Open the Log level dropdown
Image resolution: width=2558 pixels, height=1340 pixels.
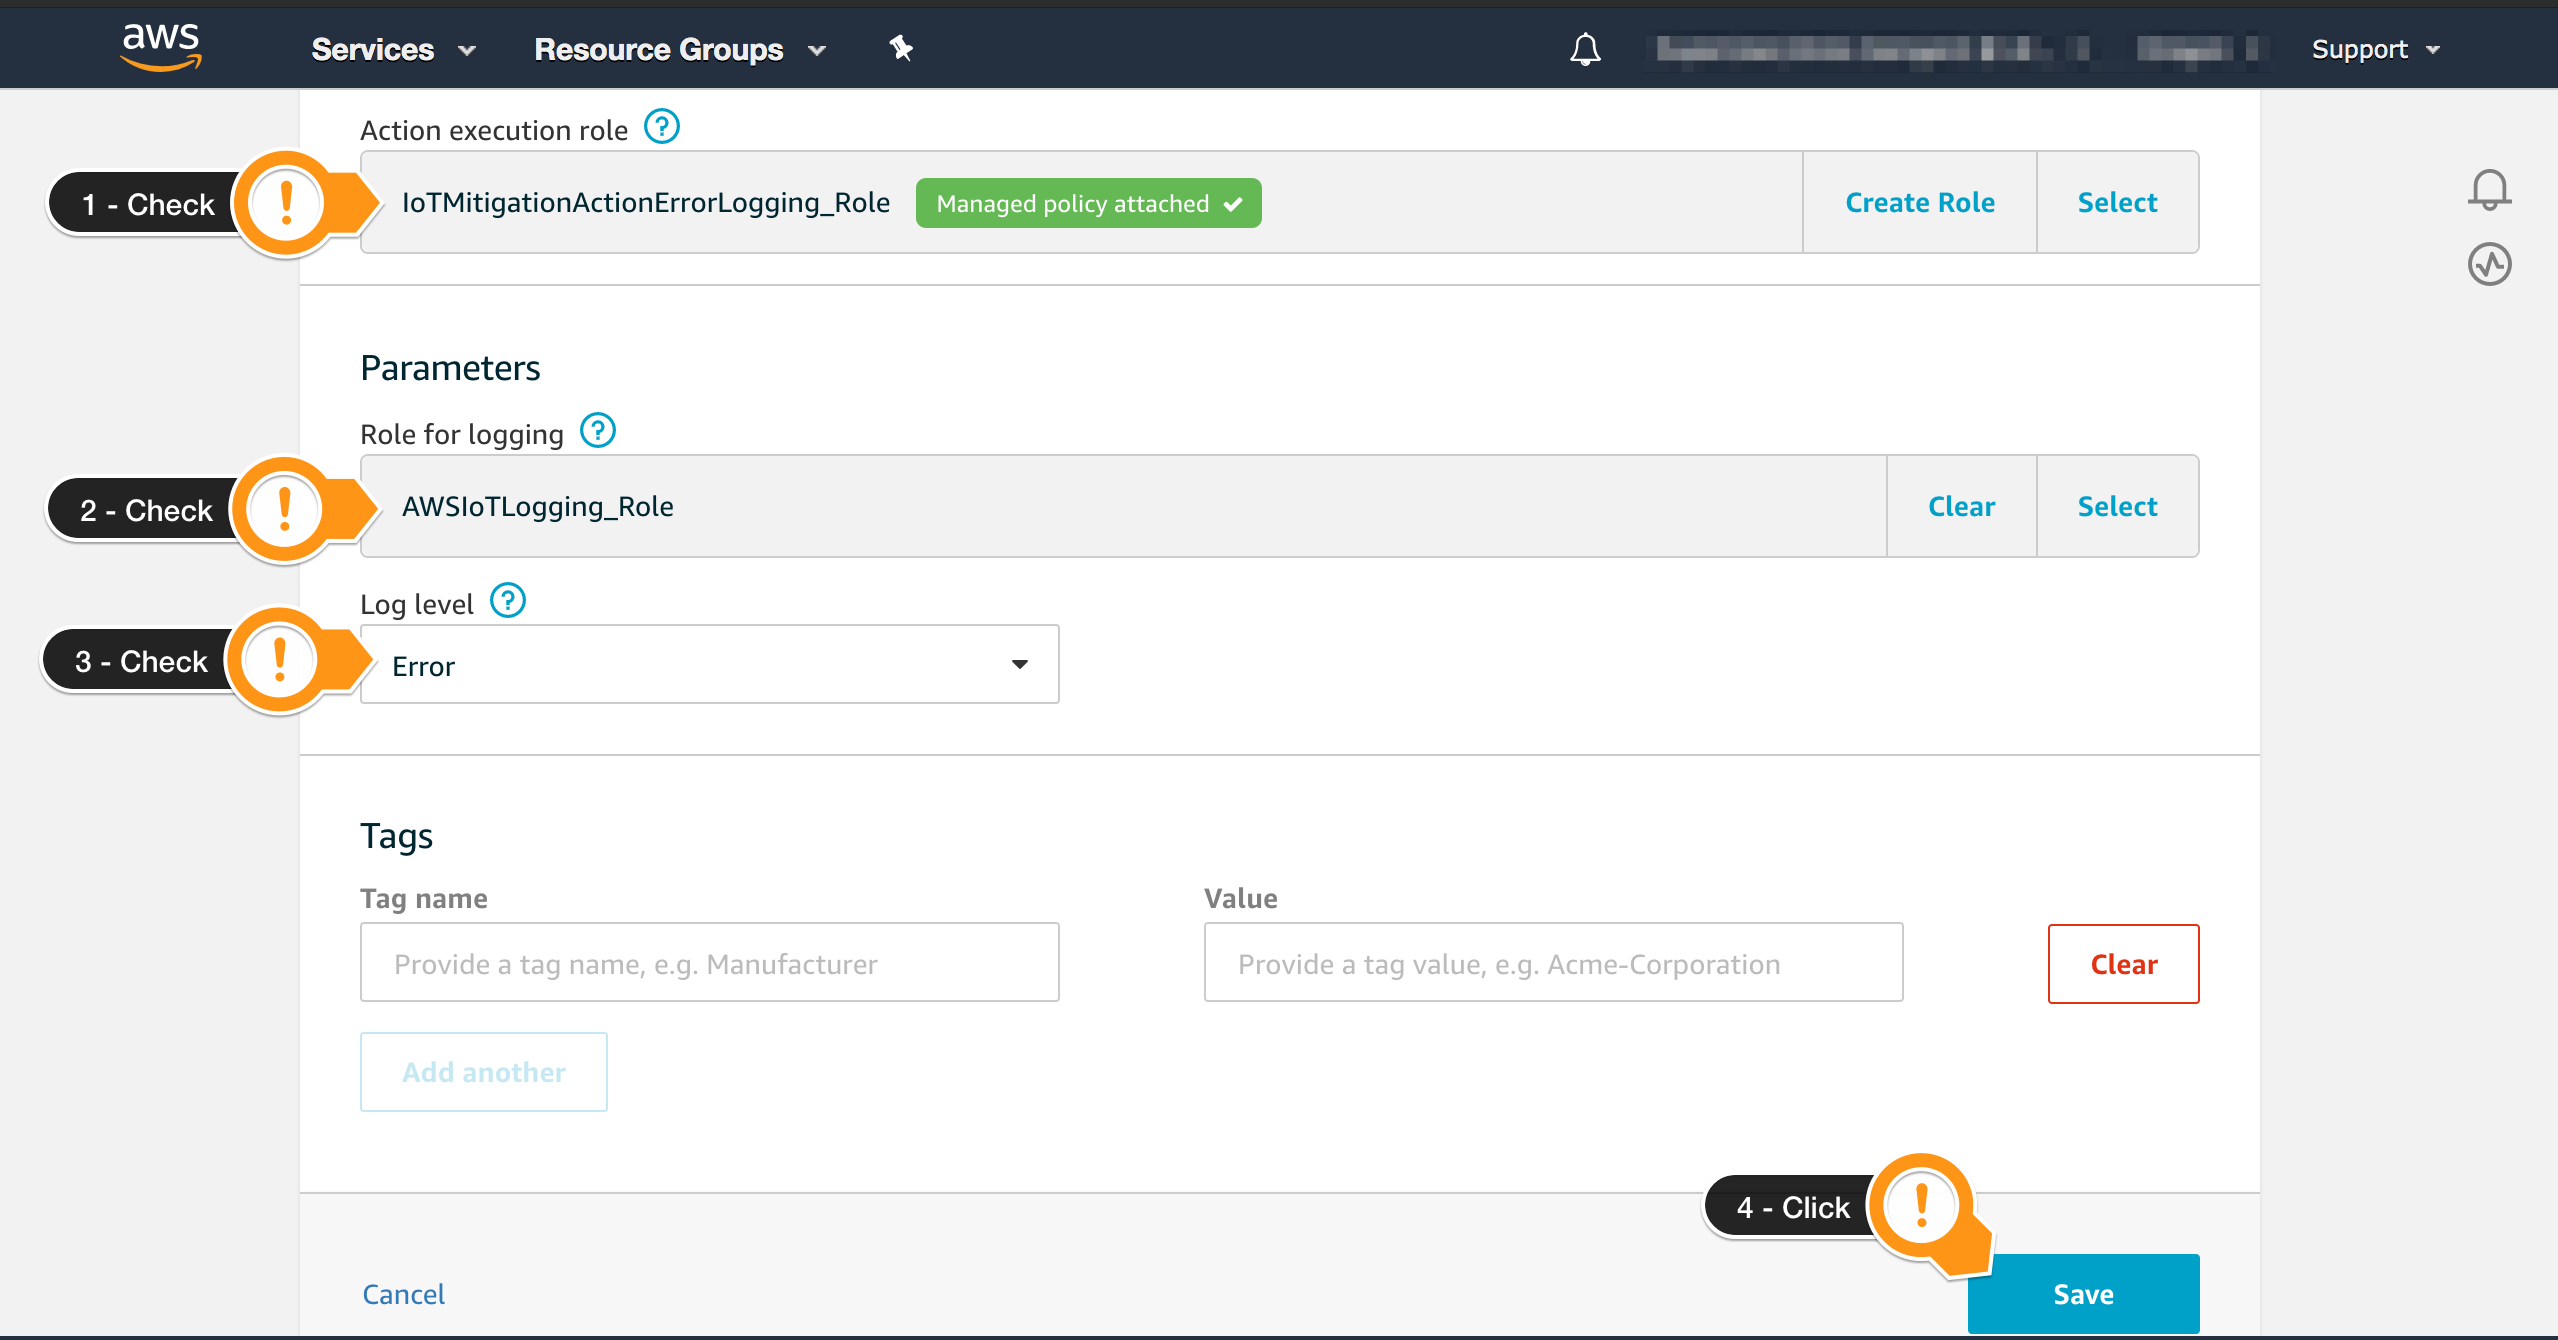710,664
